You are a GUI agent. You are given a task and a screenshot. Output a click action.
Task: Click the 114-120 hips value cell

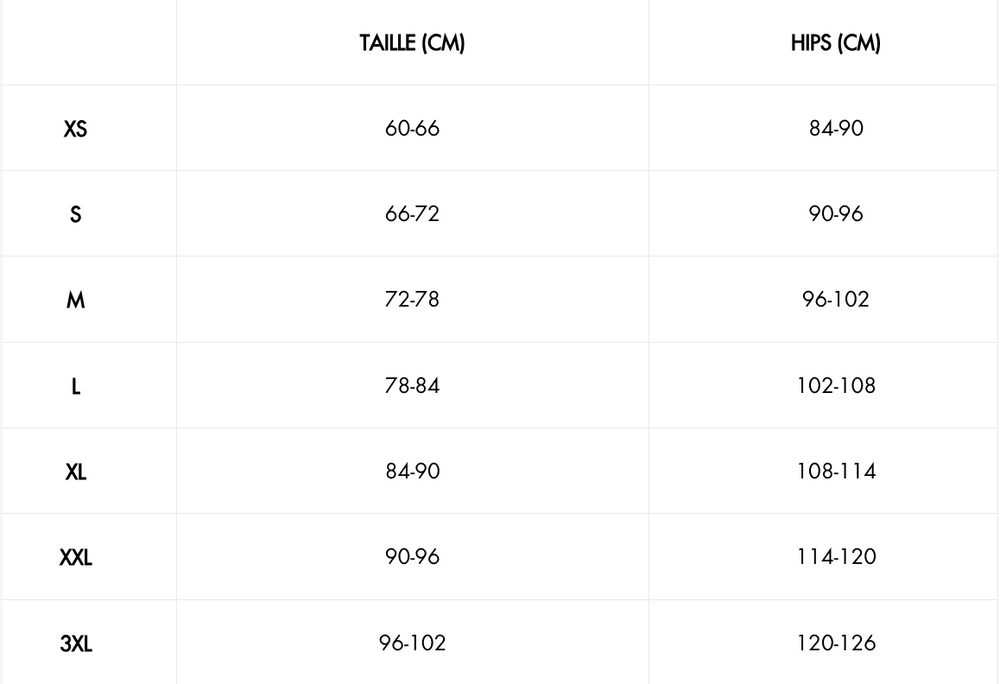[x=835, y=558]
